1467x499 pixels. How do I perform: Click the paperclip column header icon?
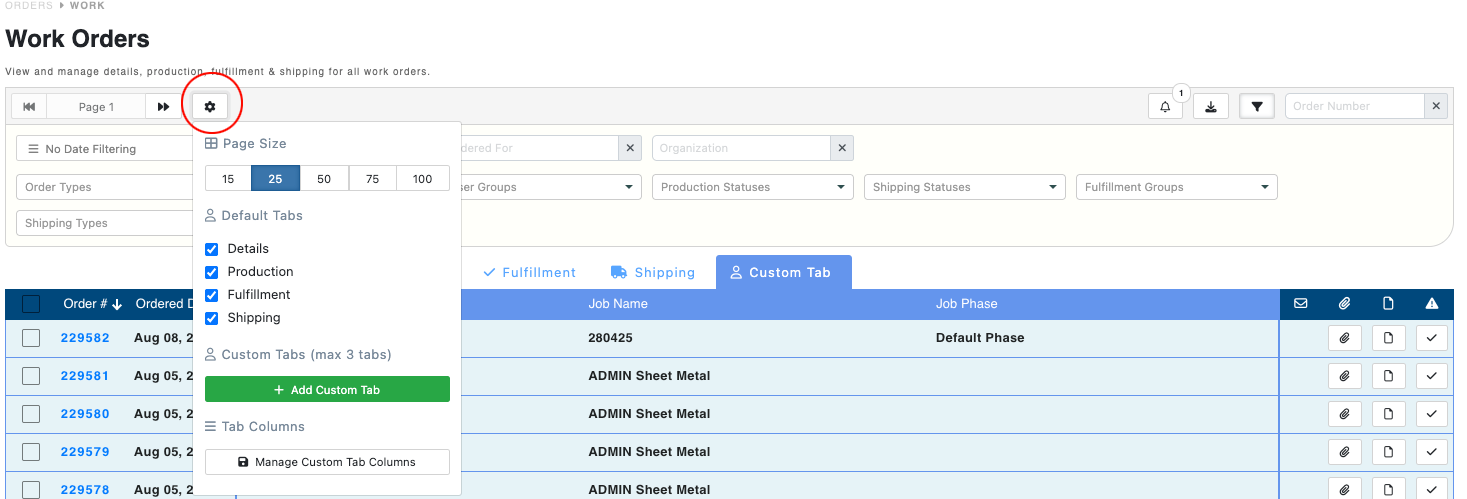pos(1345,303)
